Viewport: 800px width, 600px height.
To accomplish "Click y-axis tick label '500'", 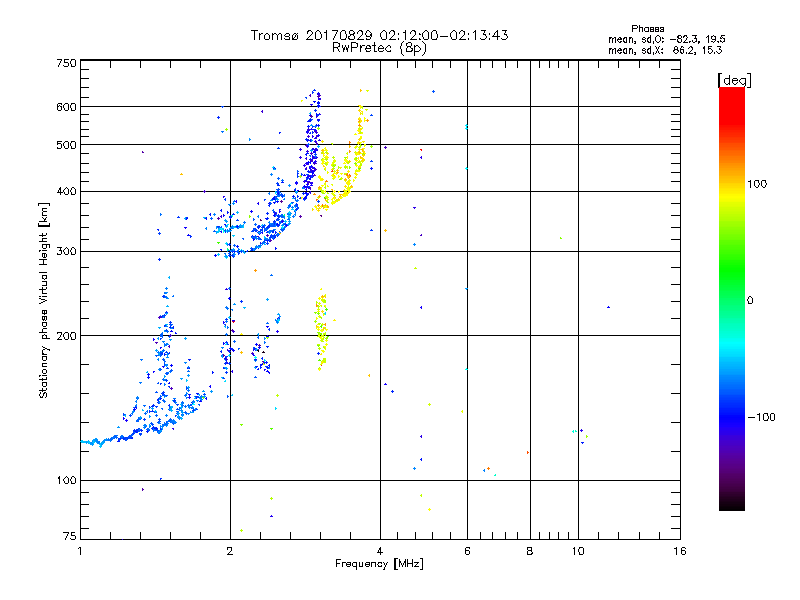I will tap(66, 145).
